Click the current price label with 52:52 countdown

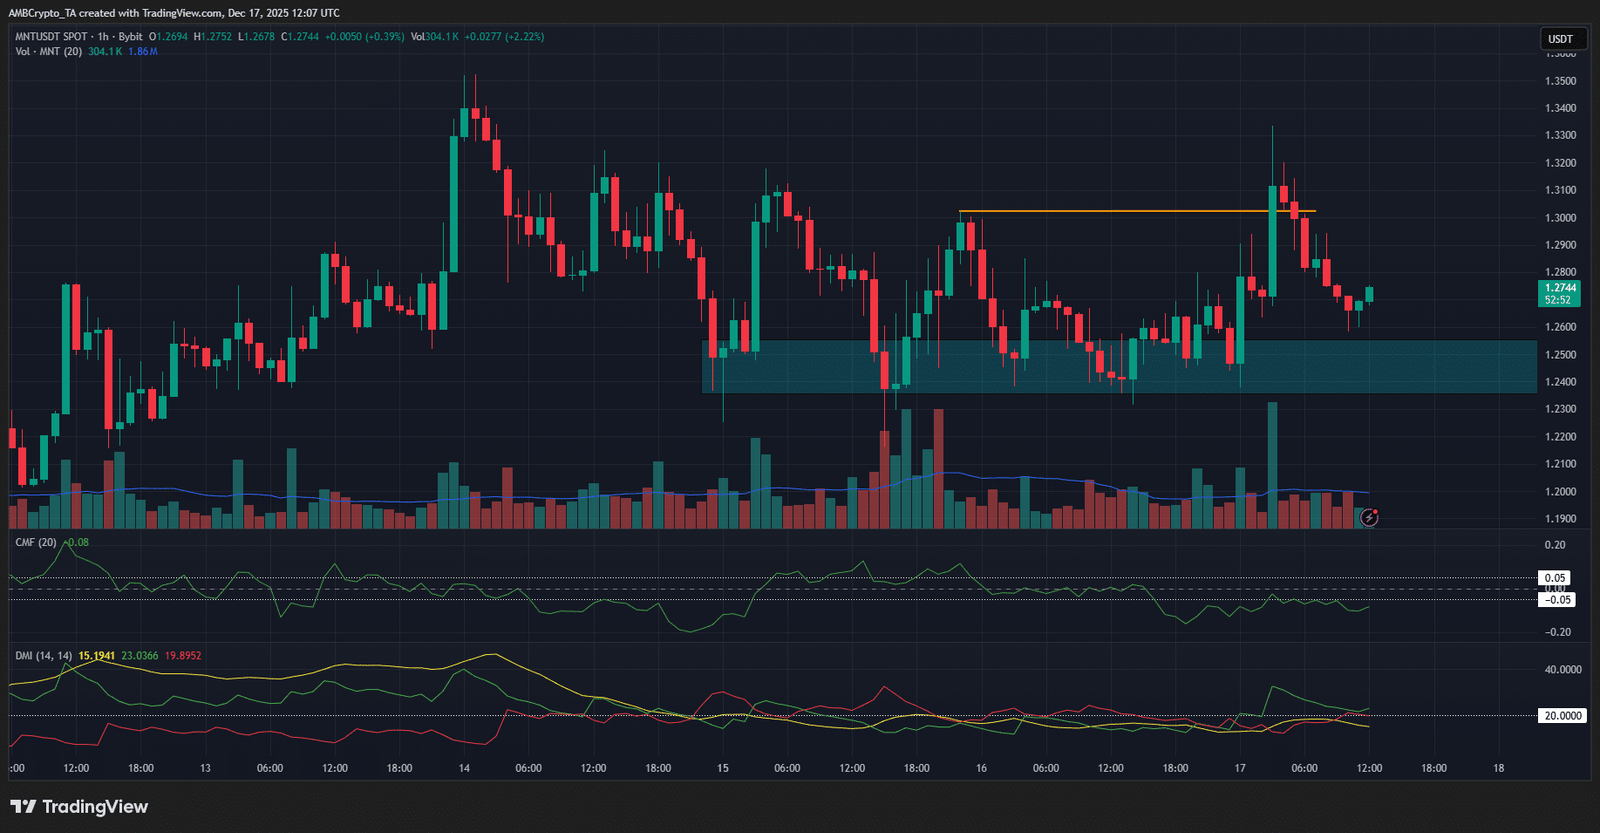pos(1560,293)
